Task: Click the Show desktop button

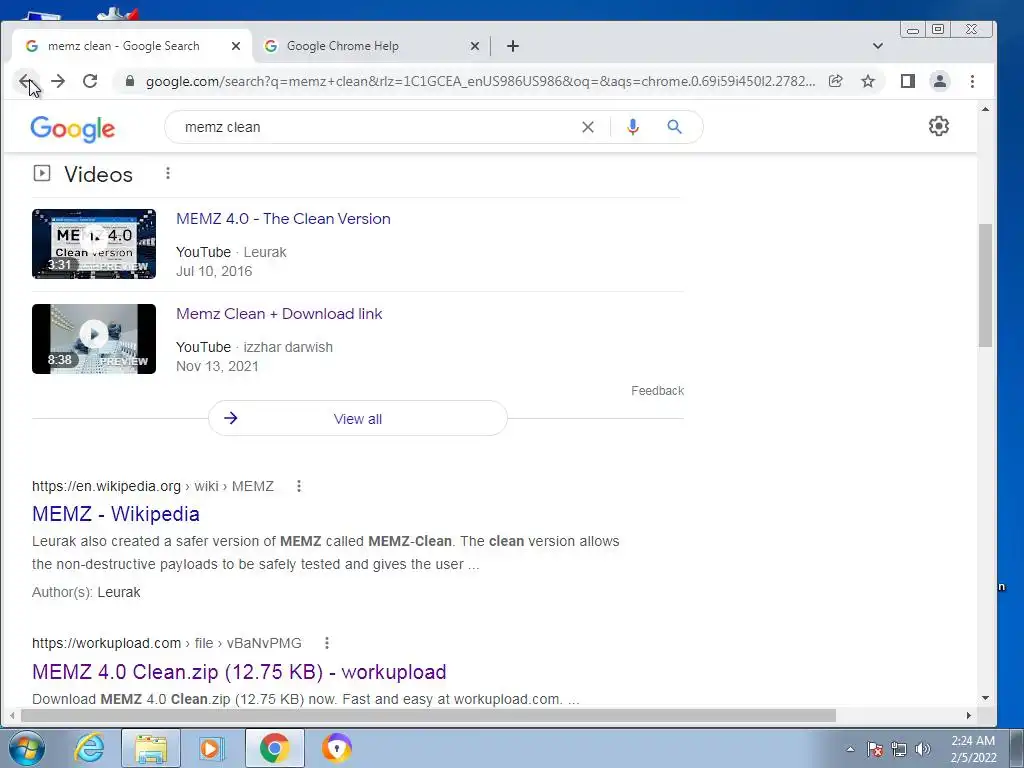Action: (x=1017, y=748)
